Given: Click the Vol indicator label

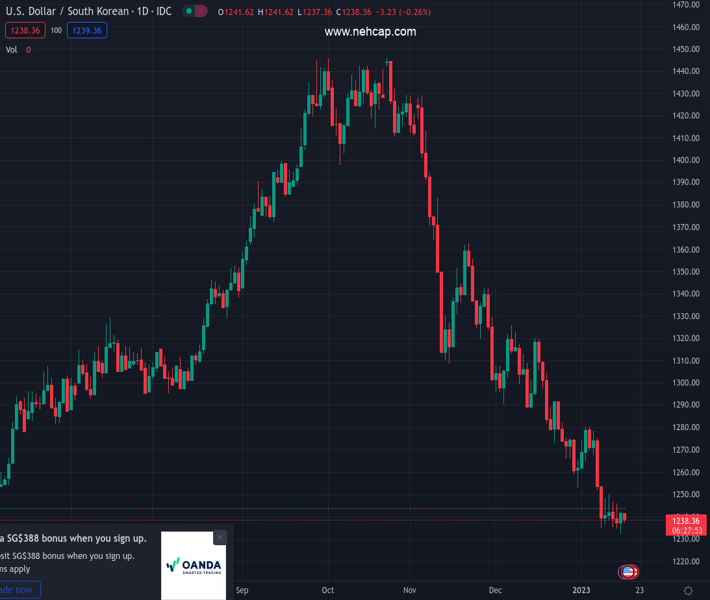Looking at the screenshot, I should tap(12, 49).
